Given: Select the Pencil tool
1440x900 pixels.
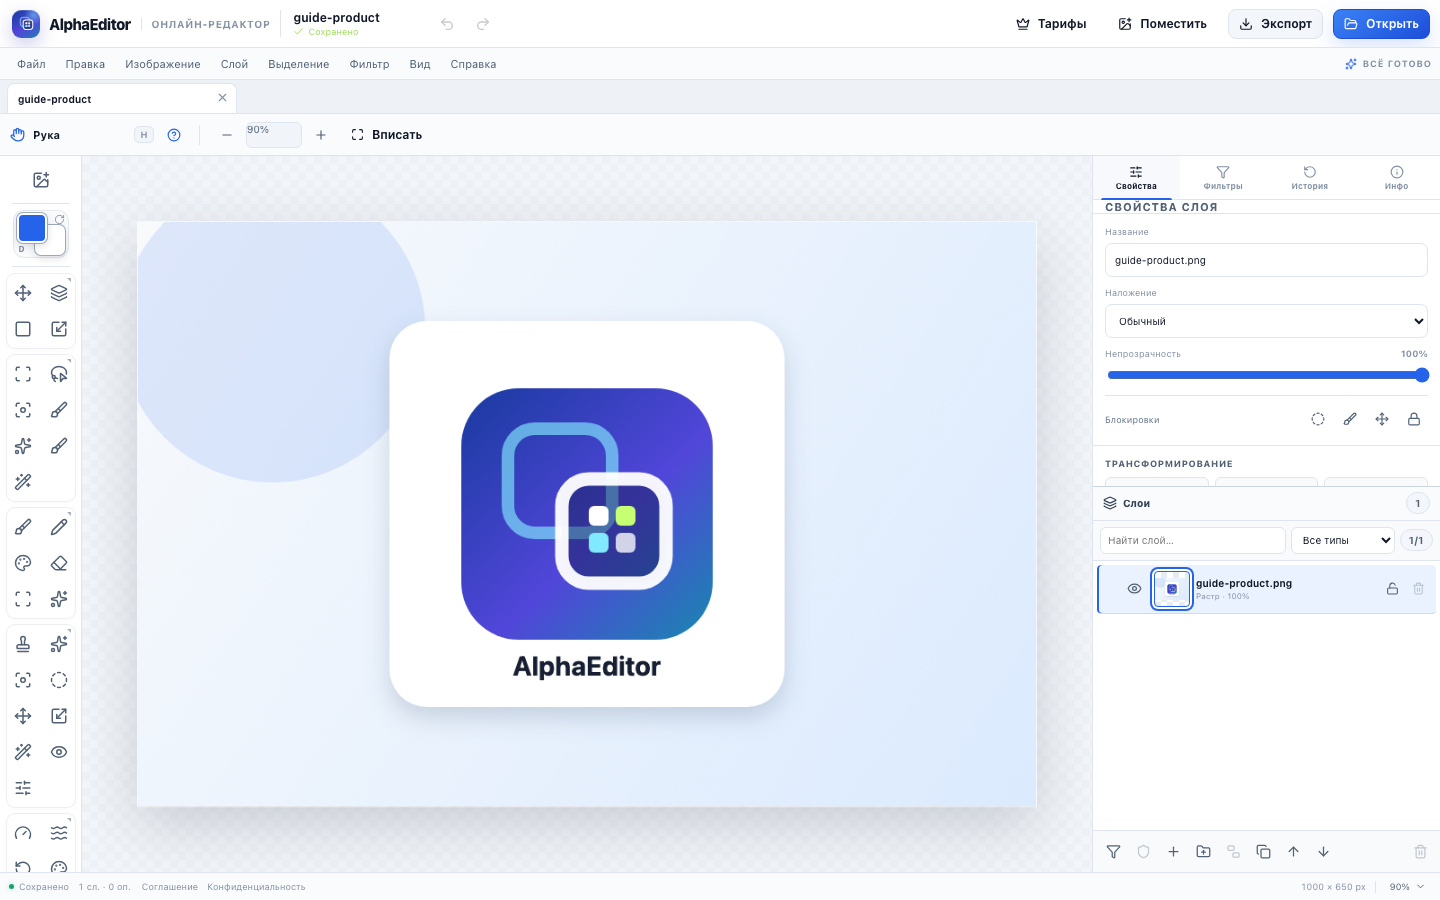Looking at the screenshot, I should [59, 527].
